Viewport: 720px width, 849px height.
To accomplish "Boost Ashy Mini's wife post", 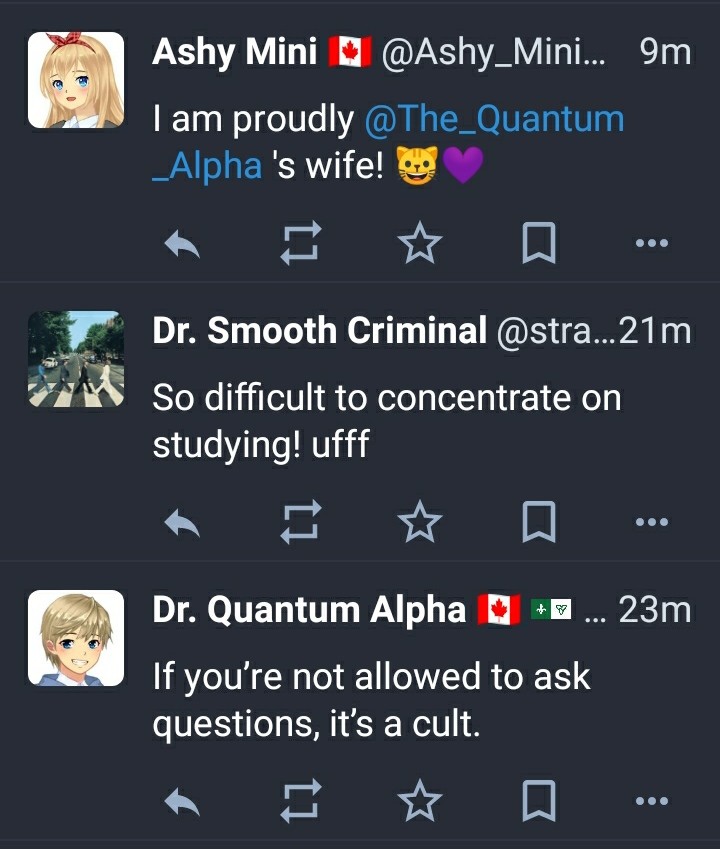I will [302, 243].
